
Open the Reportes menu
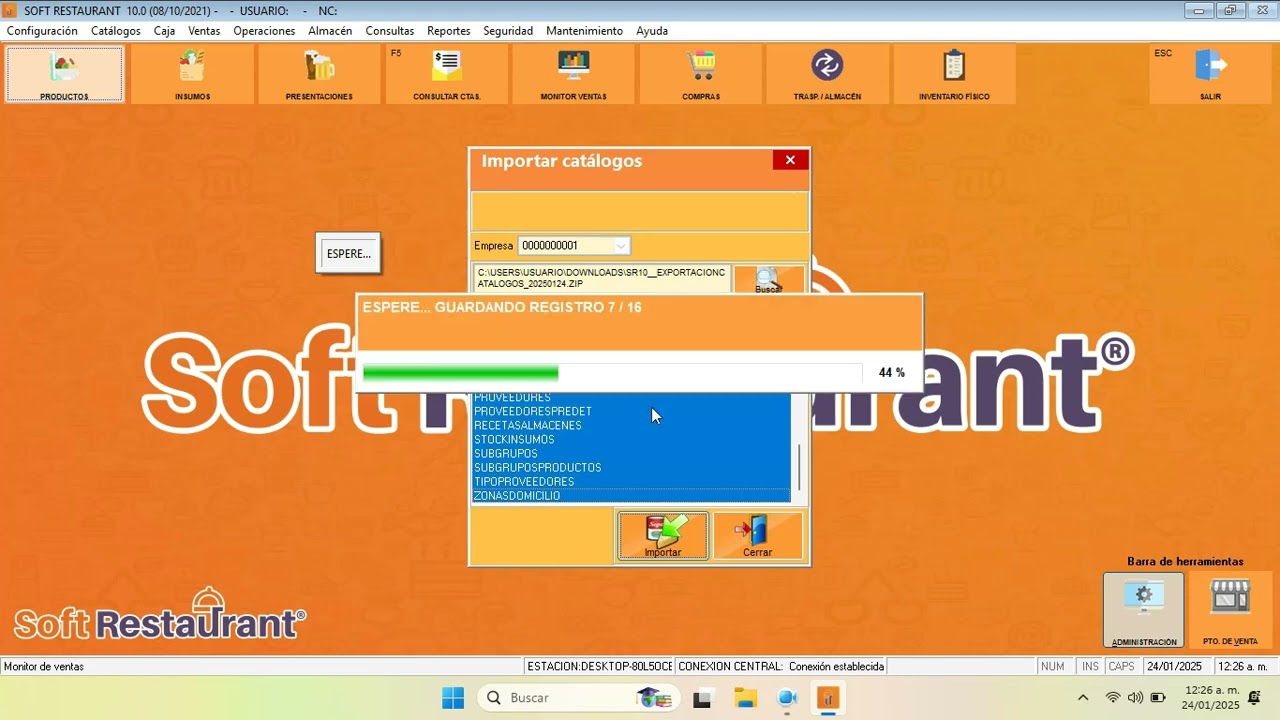coord(448,31)
